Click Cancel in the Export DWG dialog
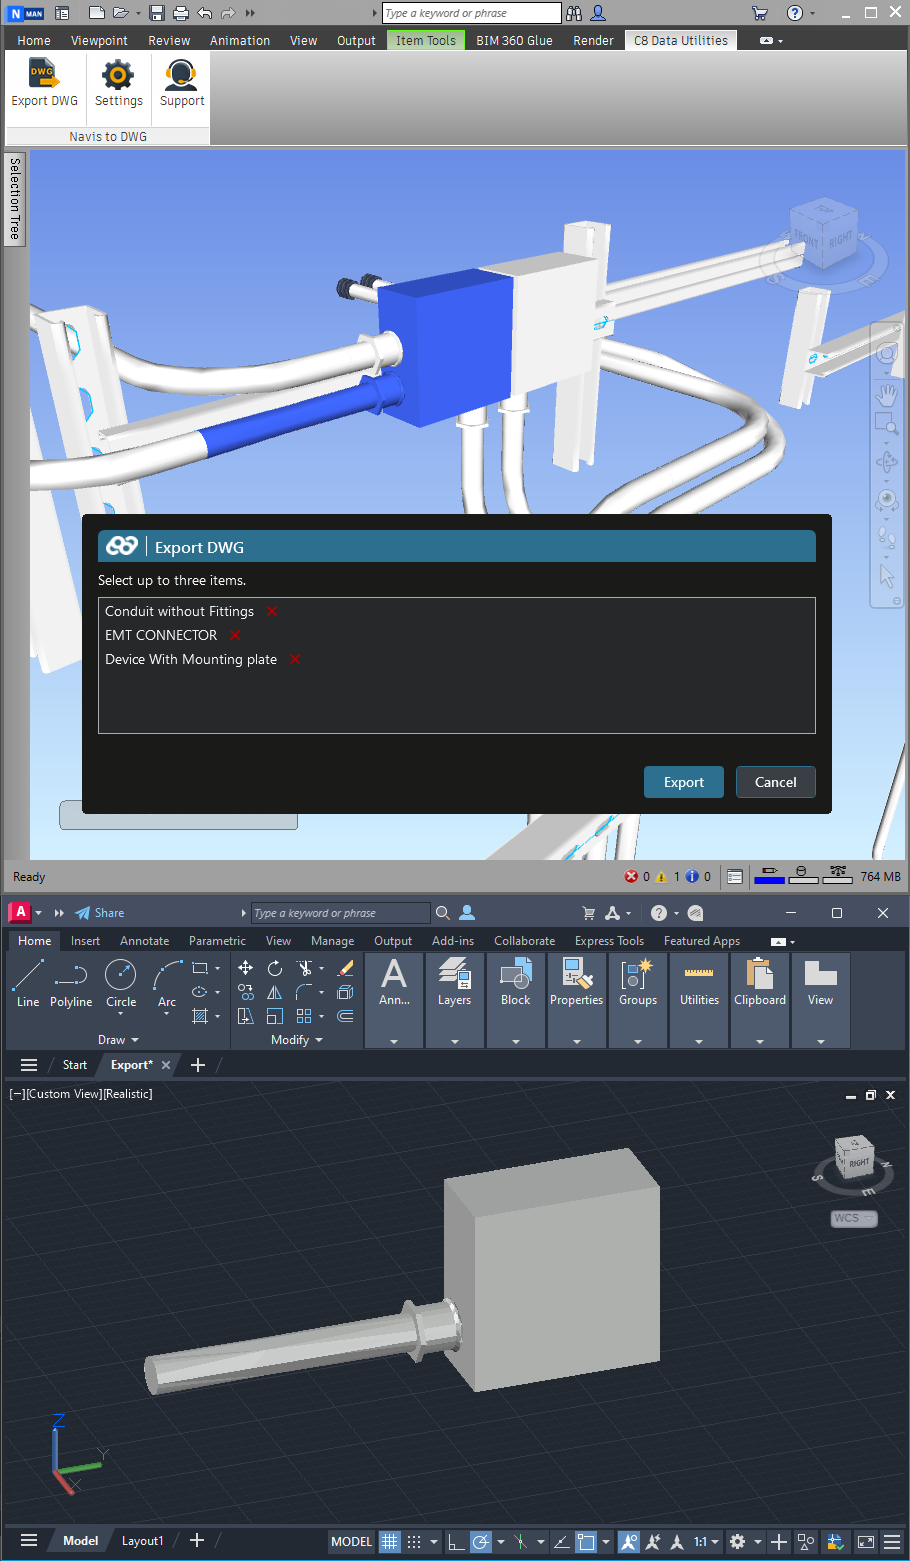Screen dimensions: 910x1561 (776, 782)
